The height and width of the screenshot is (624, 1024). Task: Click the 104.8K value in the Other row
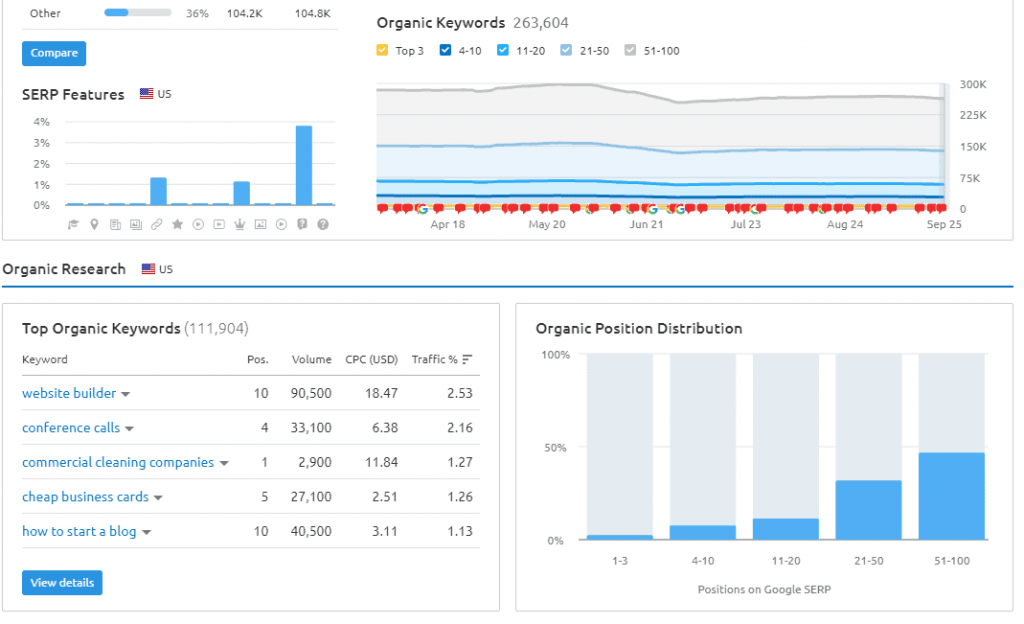312,13
